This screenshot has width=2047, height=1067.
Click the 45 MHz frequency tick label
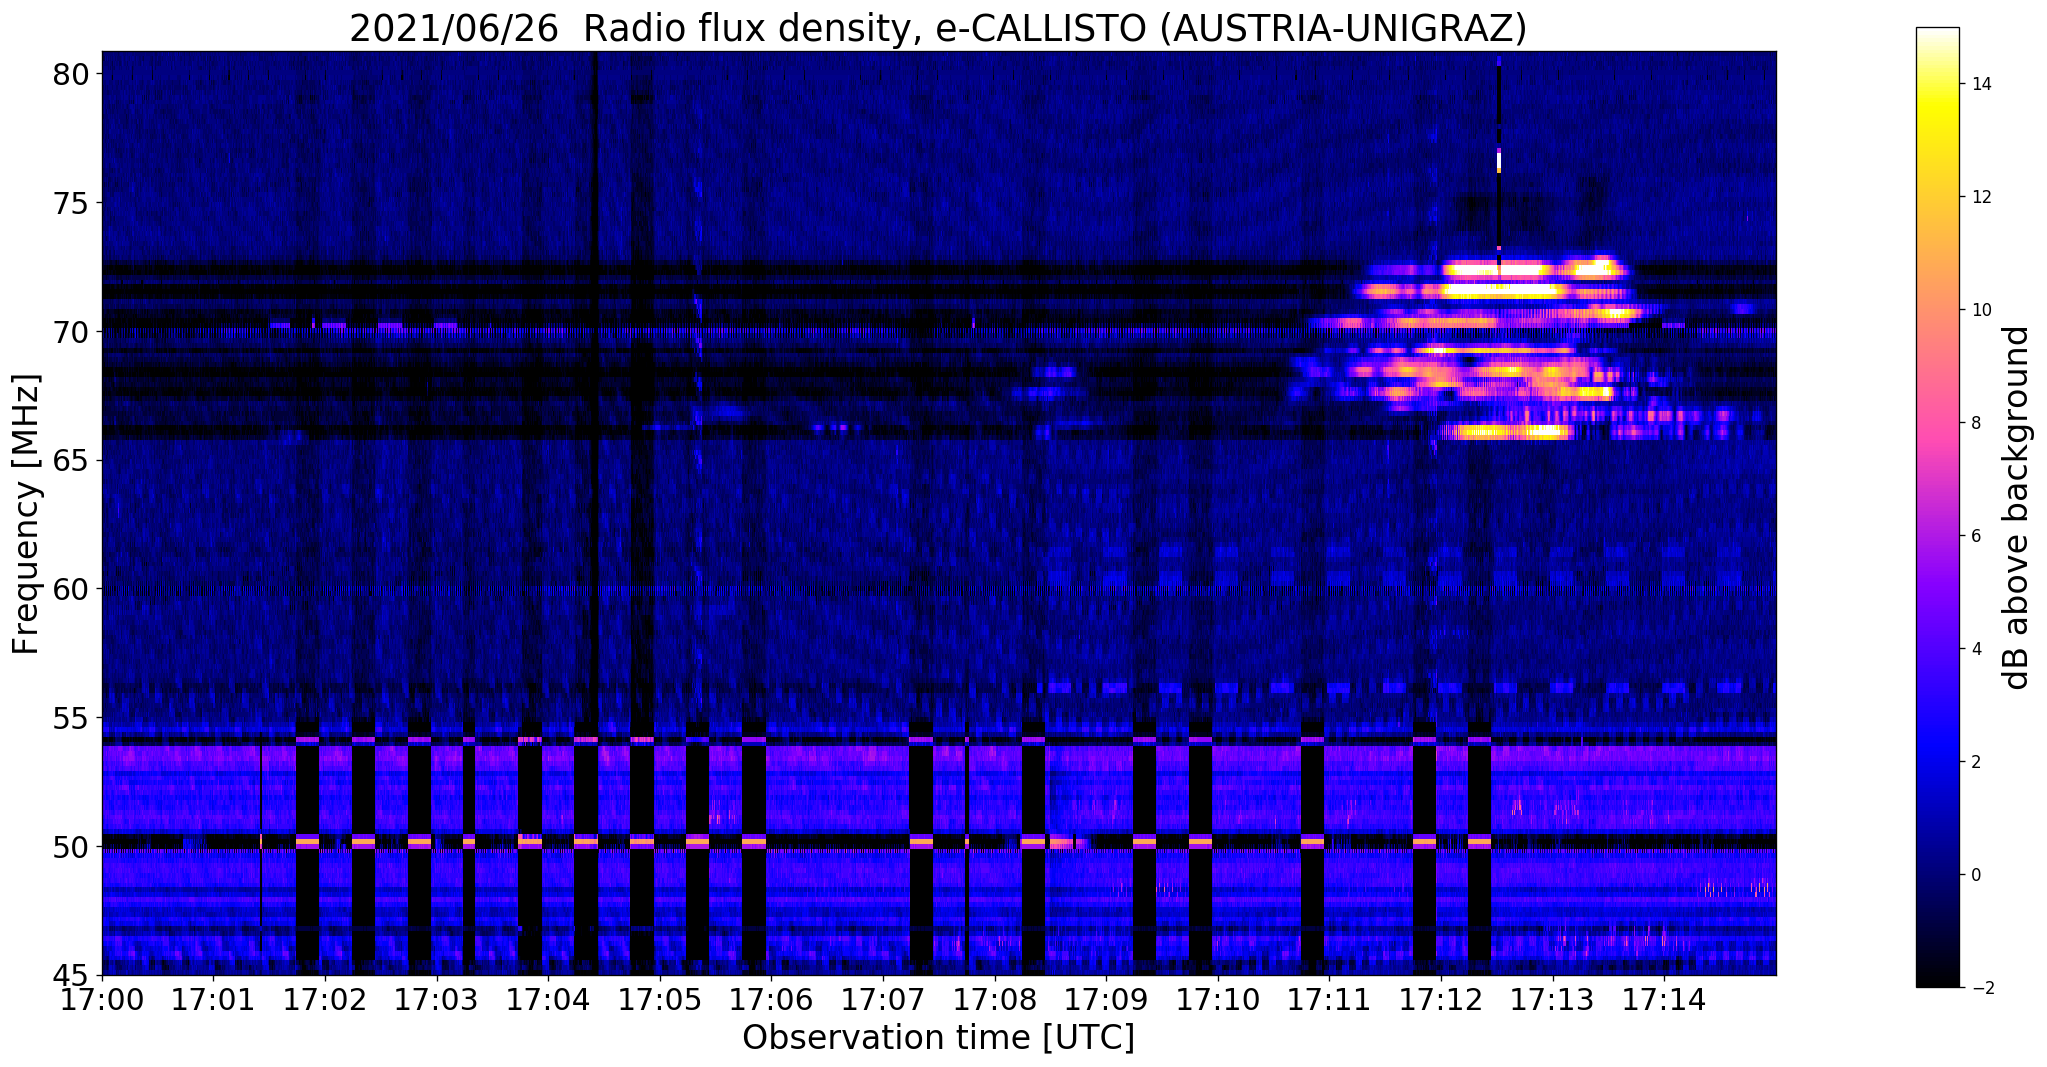[x=73, y=976]
